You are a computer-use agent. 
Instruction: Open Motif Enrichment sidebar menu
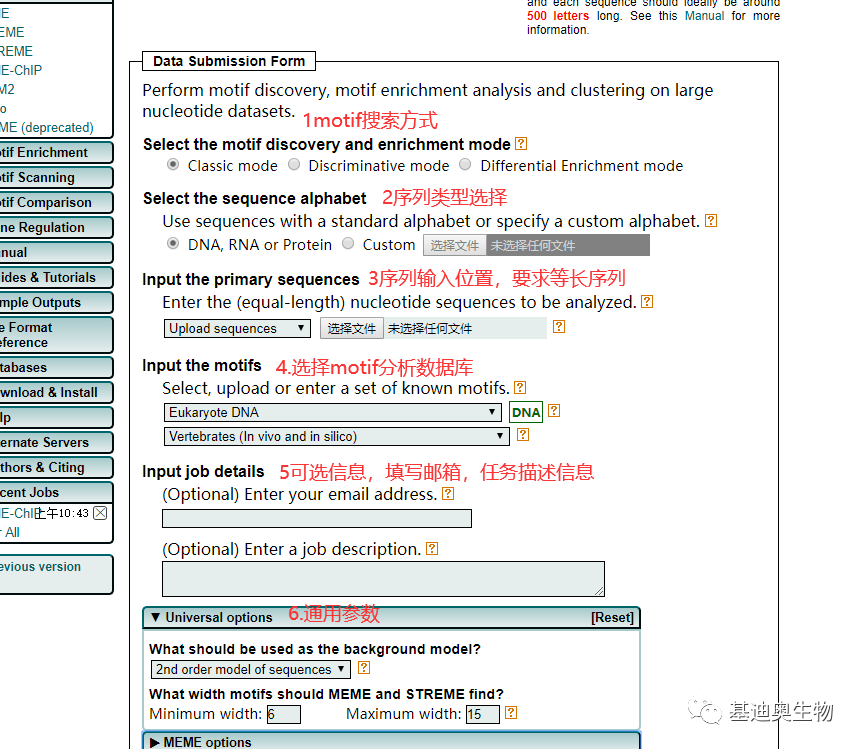55,153
